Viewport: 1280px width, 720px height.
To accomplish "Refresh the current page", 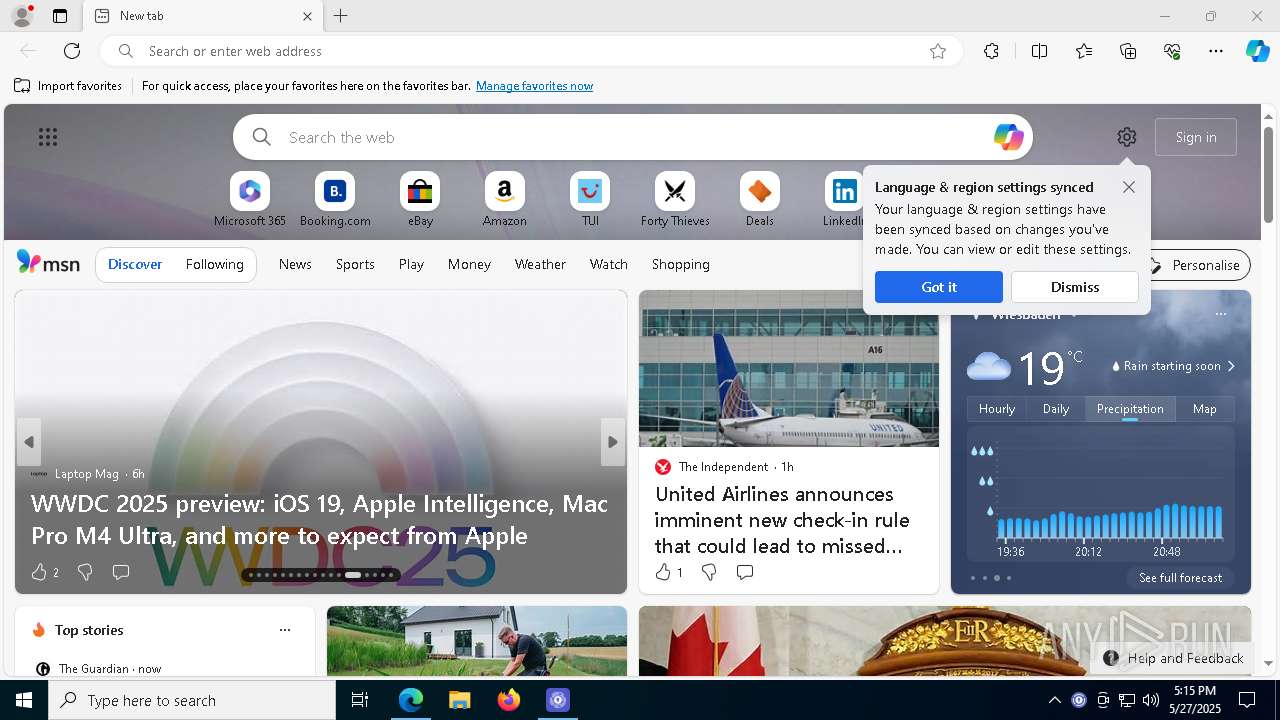I will click(72, 51).
